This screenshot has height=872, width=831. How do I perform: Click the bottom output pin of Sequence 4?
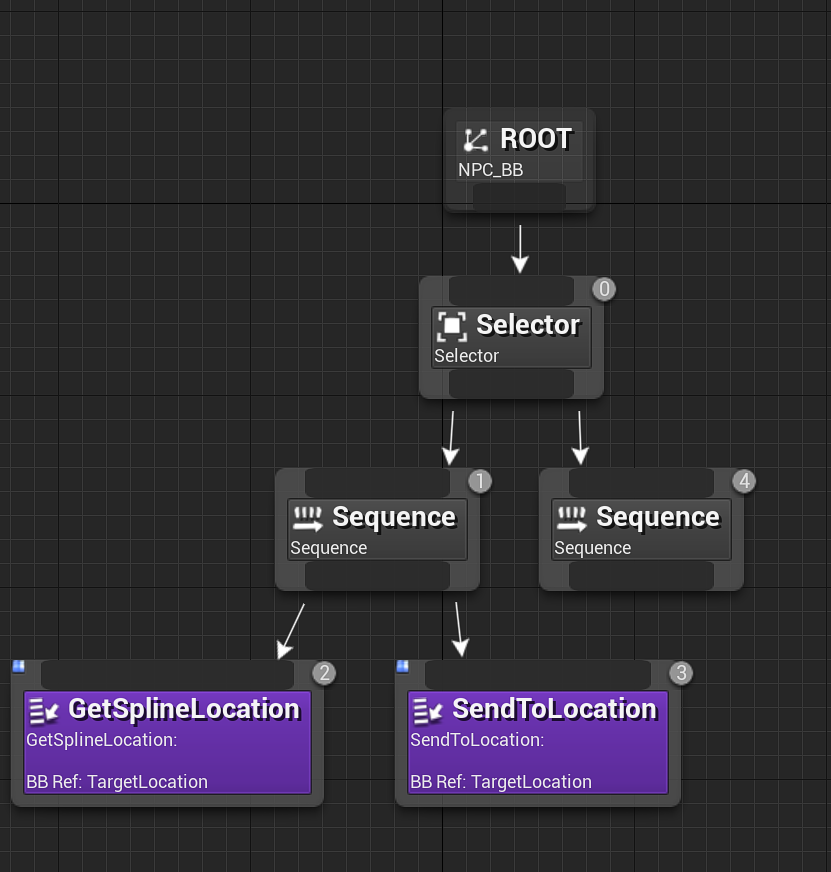(641, 576)
